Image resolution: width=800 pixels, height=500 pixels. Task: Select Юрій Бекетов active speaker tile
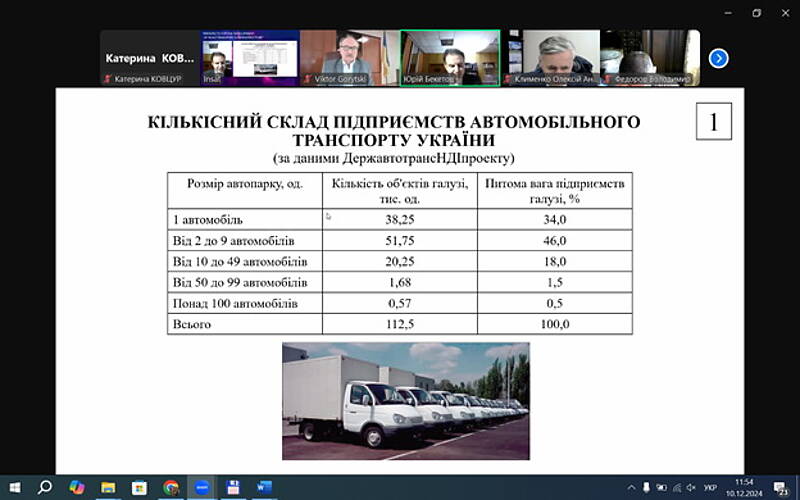[450, 58]
